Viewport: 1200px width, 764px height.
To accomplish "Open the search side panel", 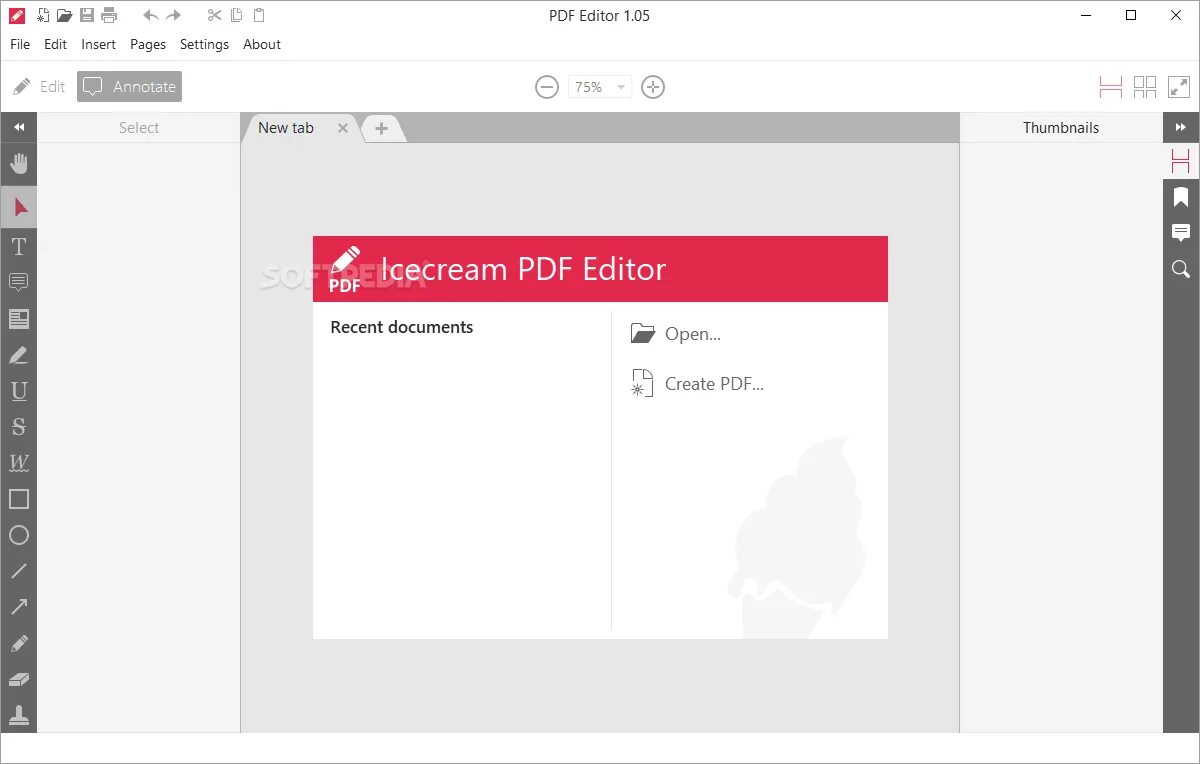I will (1181, 269).
